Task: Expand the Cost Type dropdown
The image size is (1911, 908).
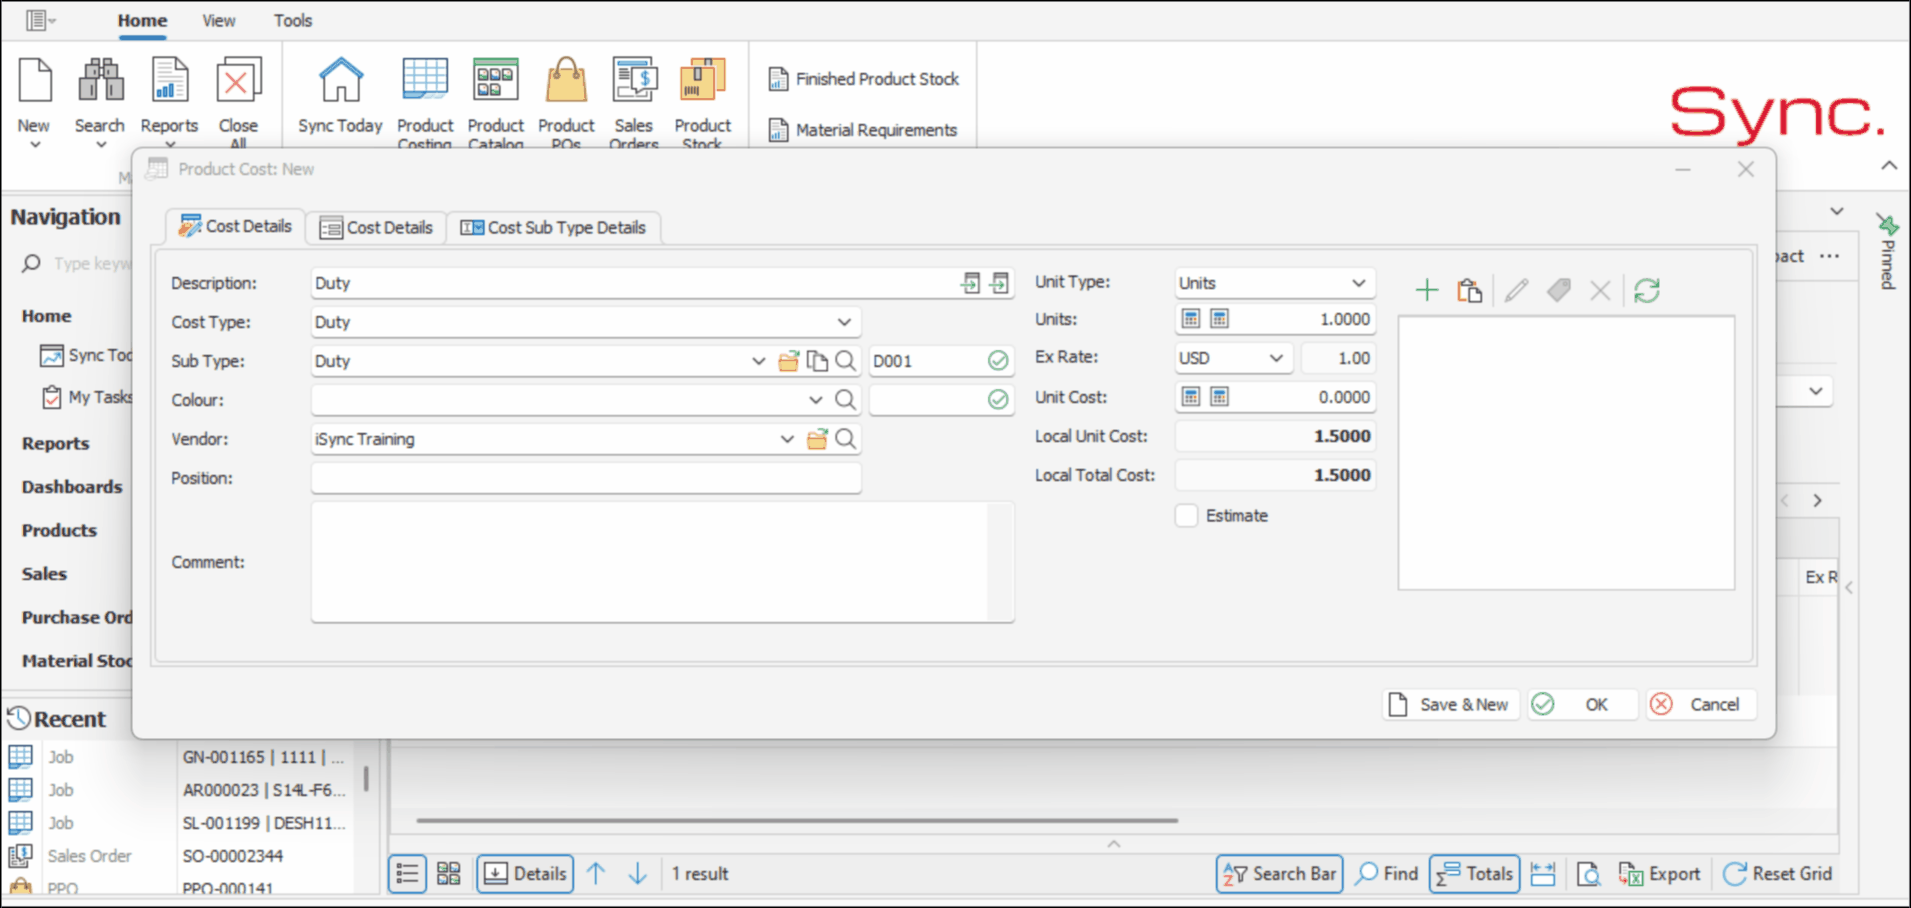Action: tap(844, 322)
